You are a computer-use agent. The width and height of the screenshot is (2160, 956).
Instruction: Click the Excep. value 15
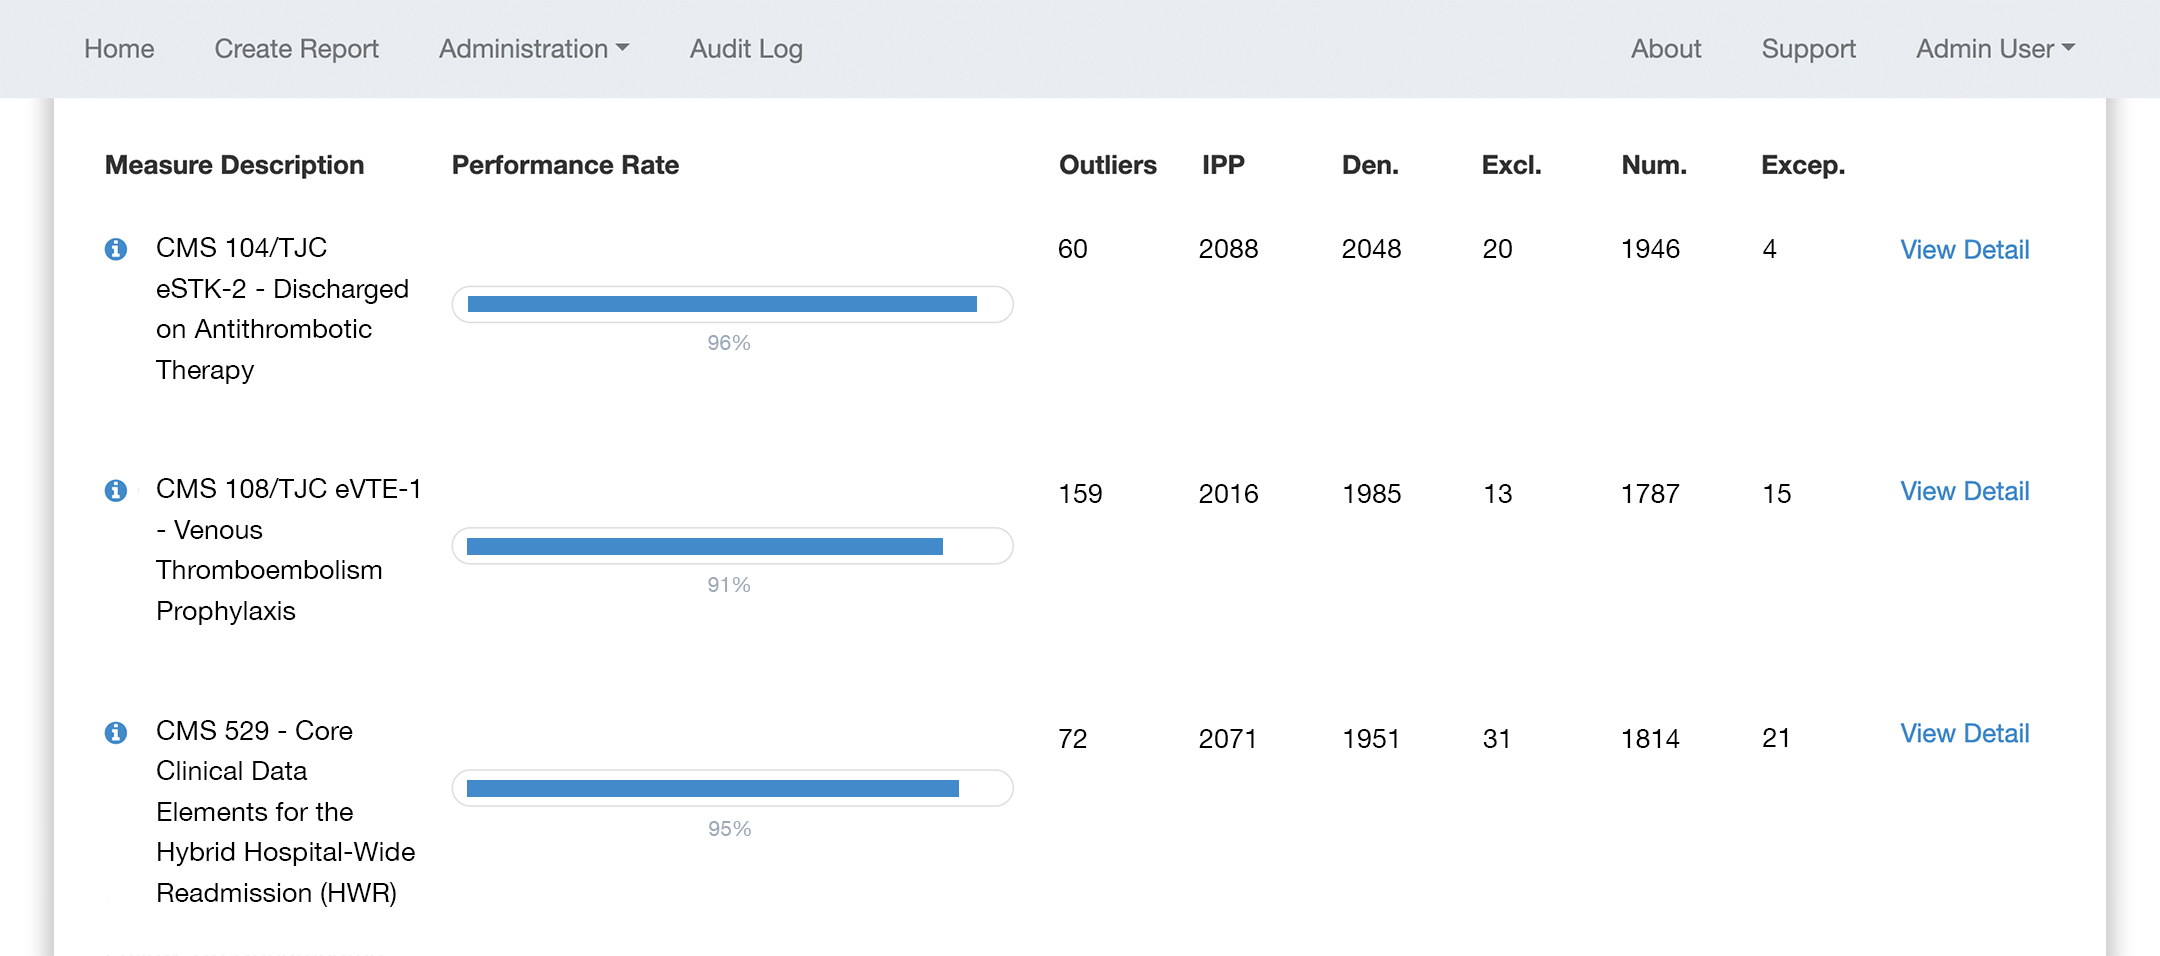(1776, 494)
